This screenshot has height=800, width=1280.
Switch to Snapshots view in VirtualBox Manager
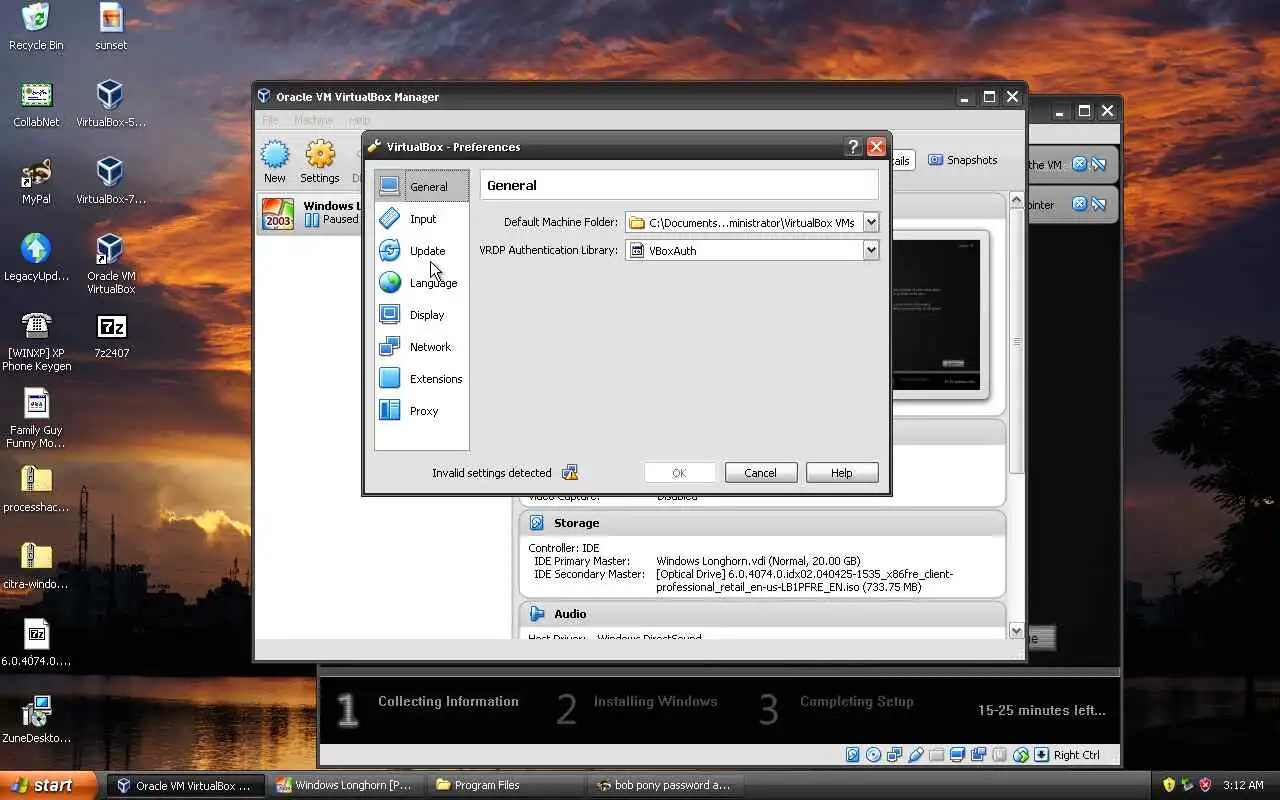pos(962,160)
